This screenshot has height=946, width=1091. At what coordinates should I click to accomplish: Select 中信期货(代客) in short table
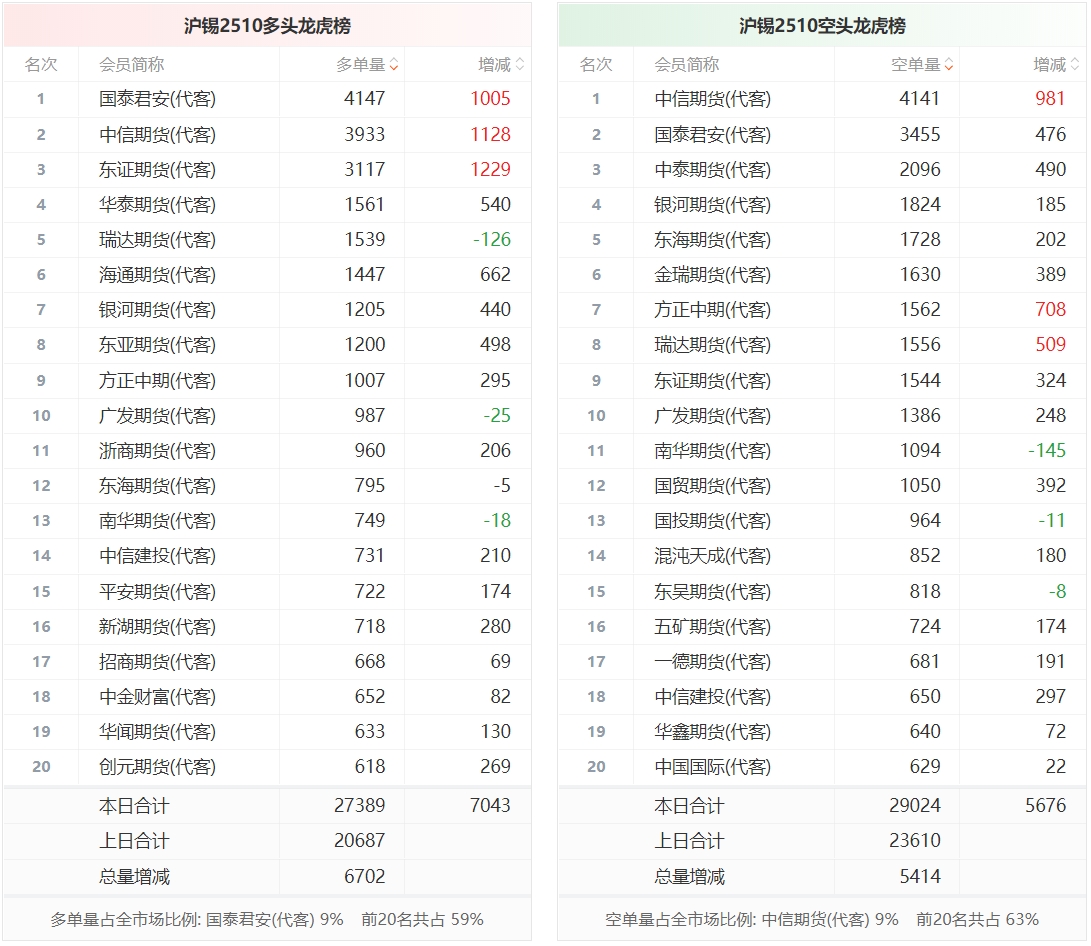pyautogui.click(x=712, y=99)
